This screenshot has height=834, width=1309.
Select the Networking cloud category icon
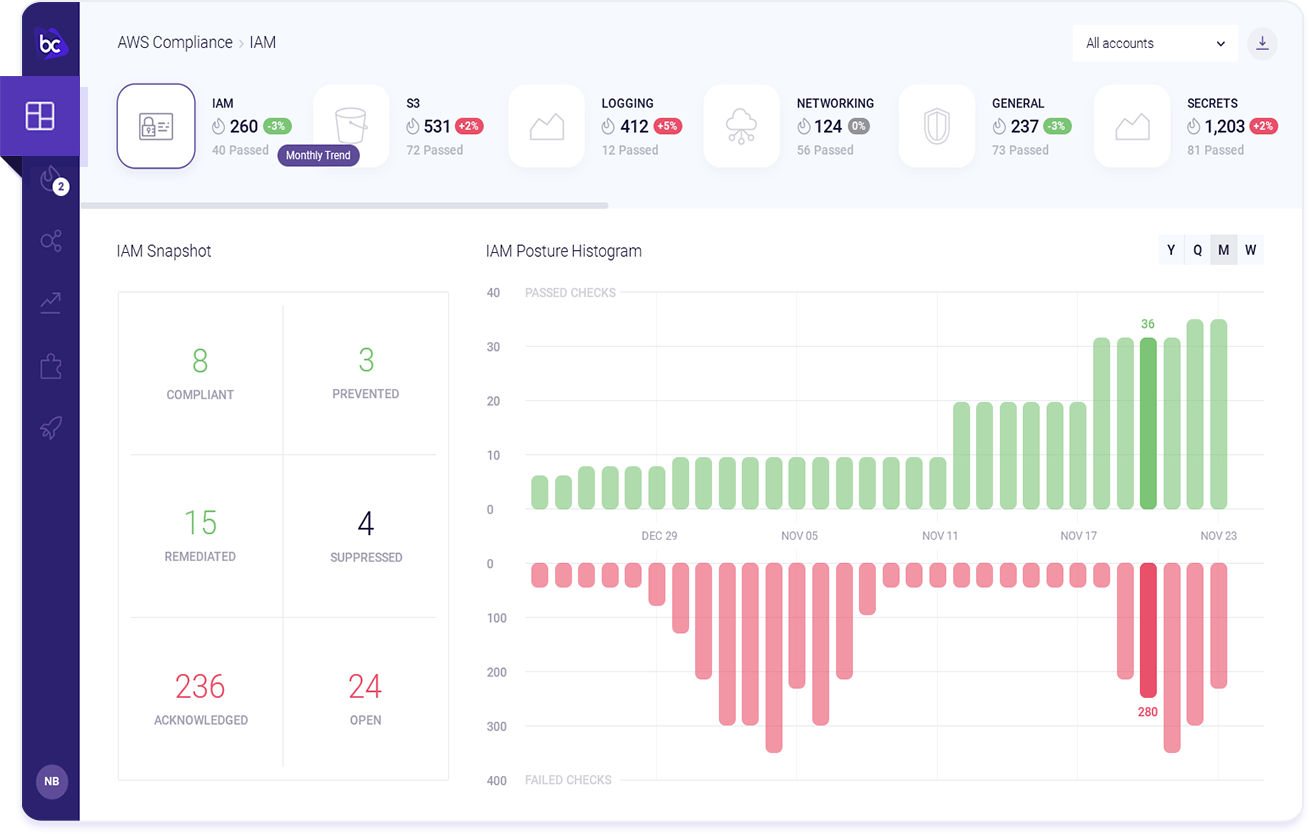tap(742, 126)
